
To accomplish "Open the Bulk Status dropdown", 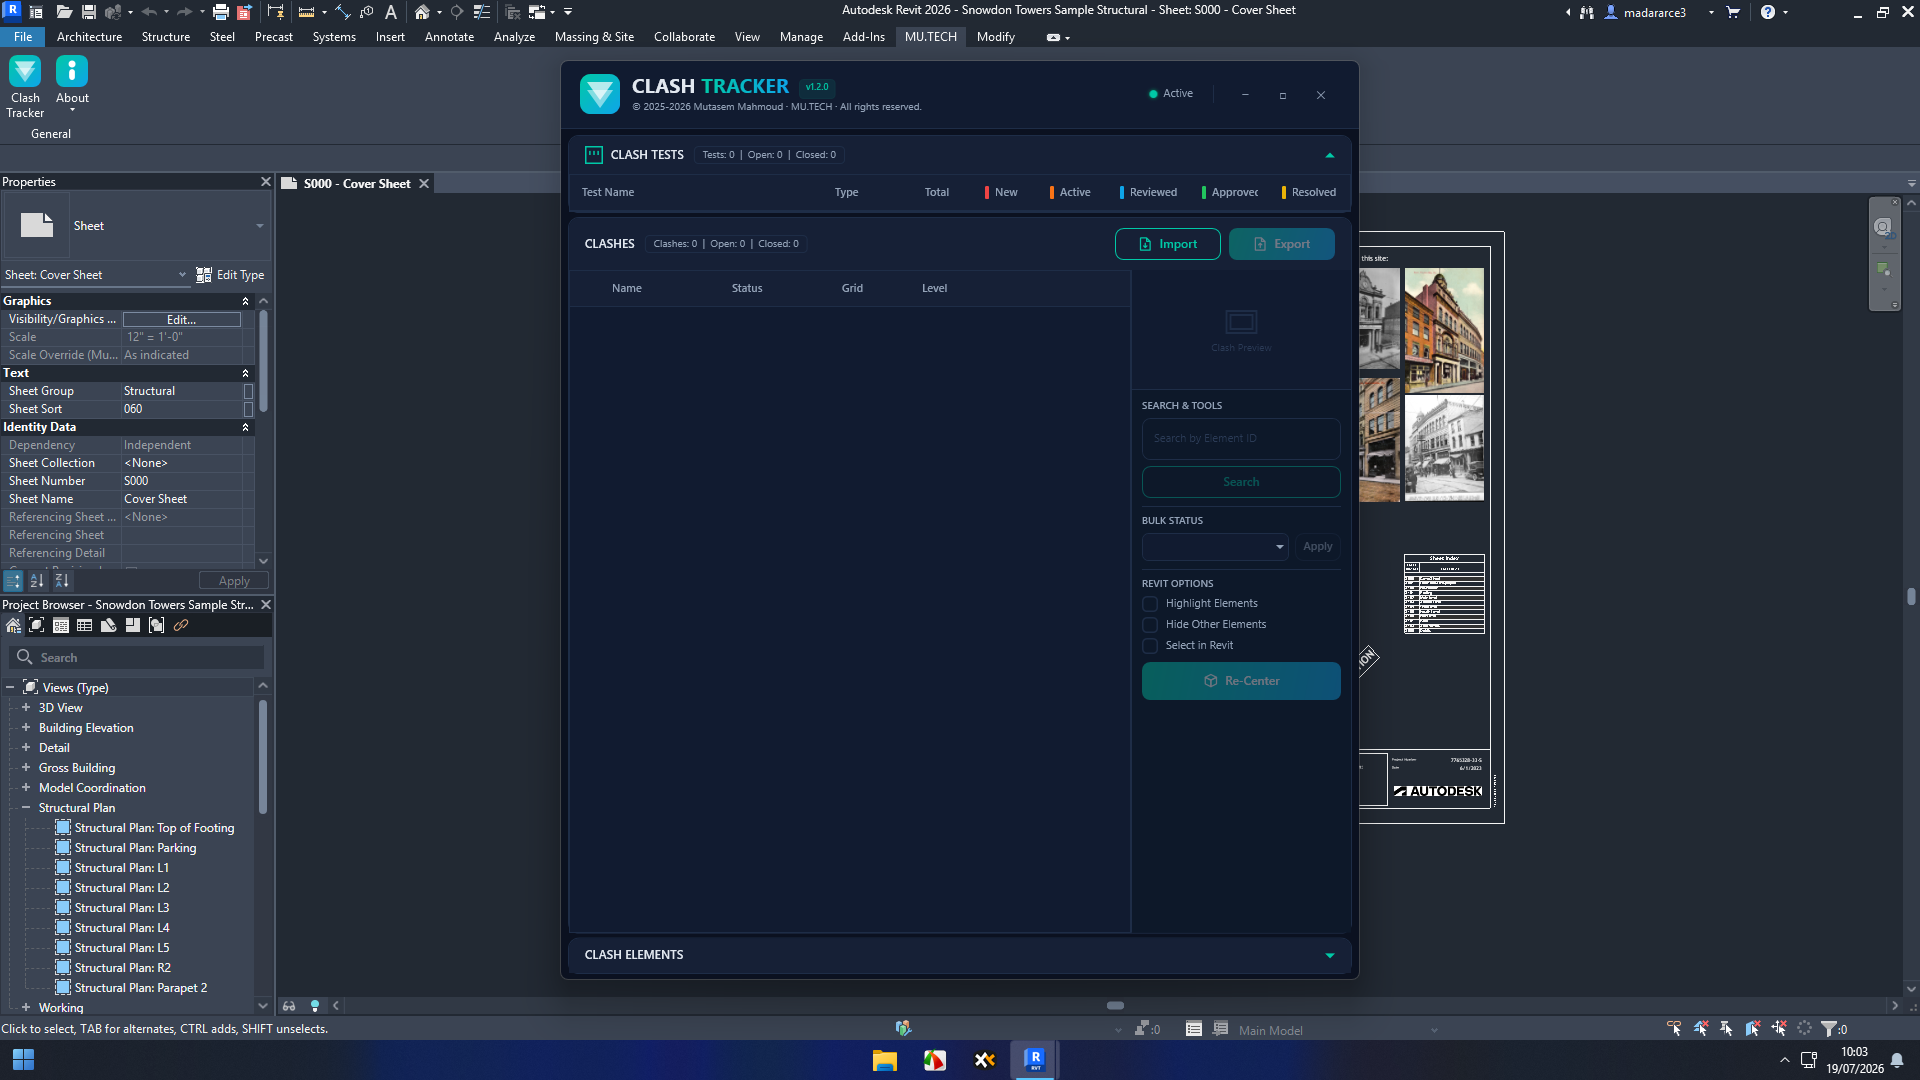I will [1215, 547].
